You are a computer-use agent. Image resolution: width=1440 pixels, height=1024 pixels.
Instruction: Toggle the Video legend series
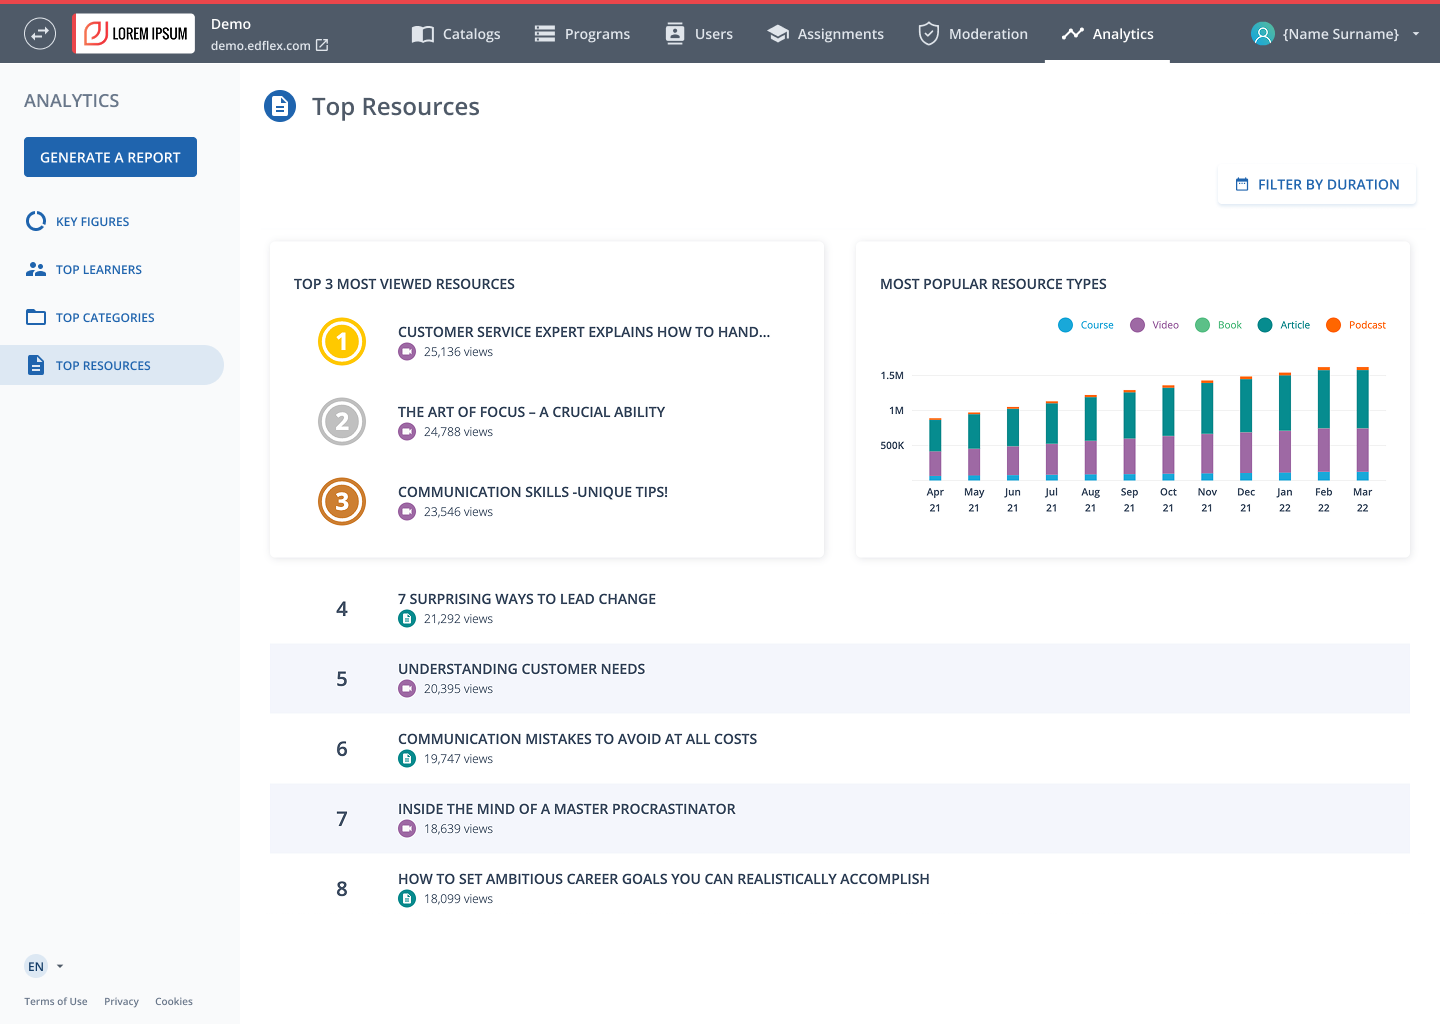click(1154, 325)
